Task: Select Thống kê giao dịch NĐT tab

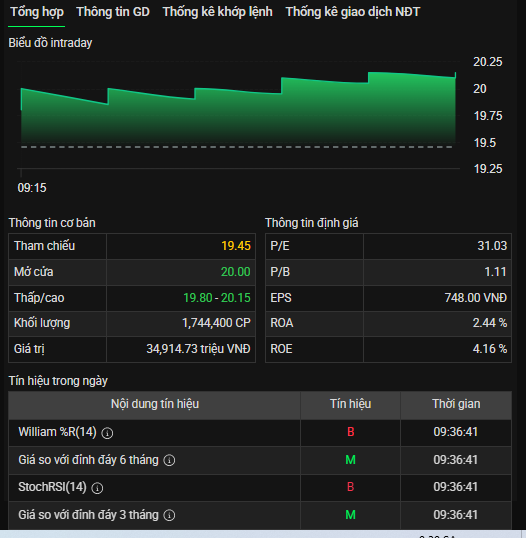Action: click(352, 12)
